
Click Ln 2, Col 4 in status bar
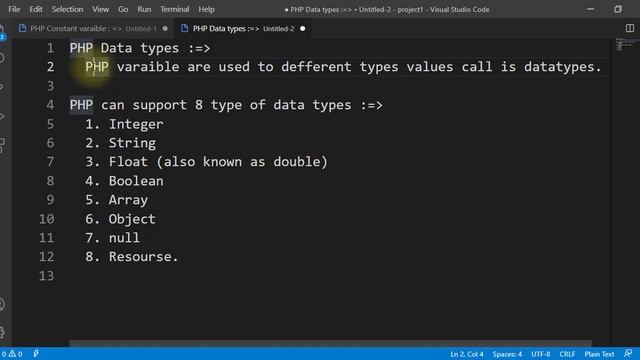[467, 354]
